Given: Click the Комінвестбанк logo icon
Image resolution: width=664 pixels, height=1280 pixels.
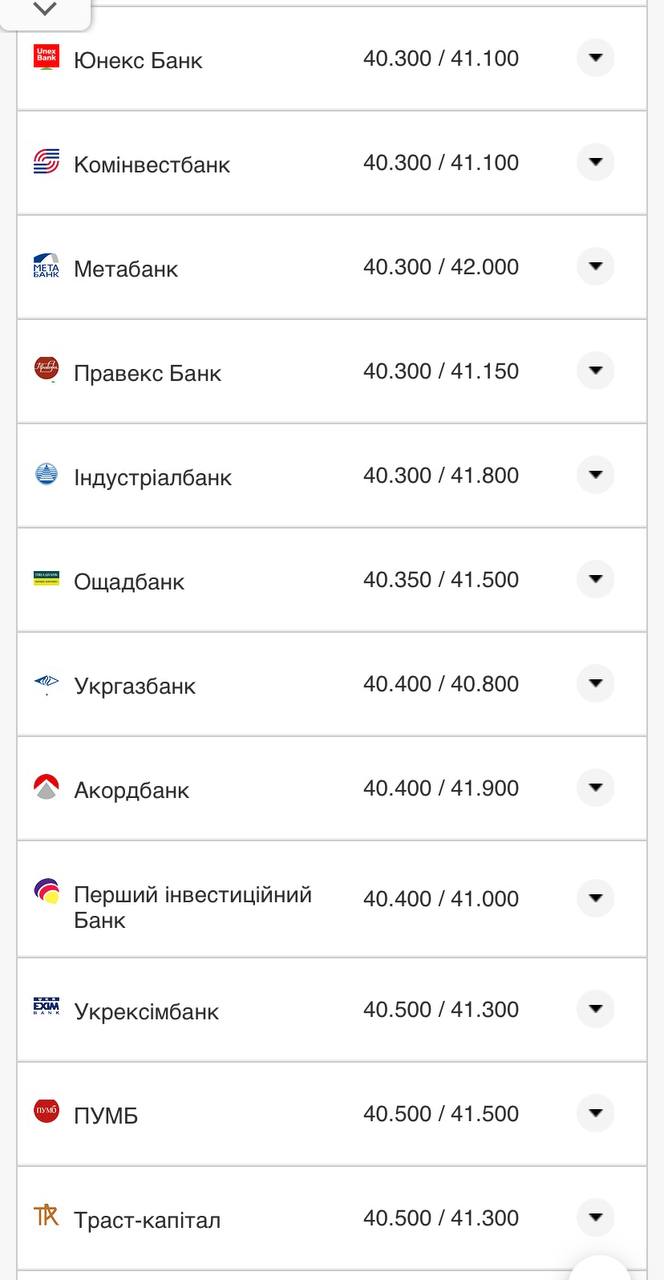Looking at the screenshot, I should [46, 162].
